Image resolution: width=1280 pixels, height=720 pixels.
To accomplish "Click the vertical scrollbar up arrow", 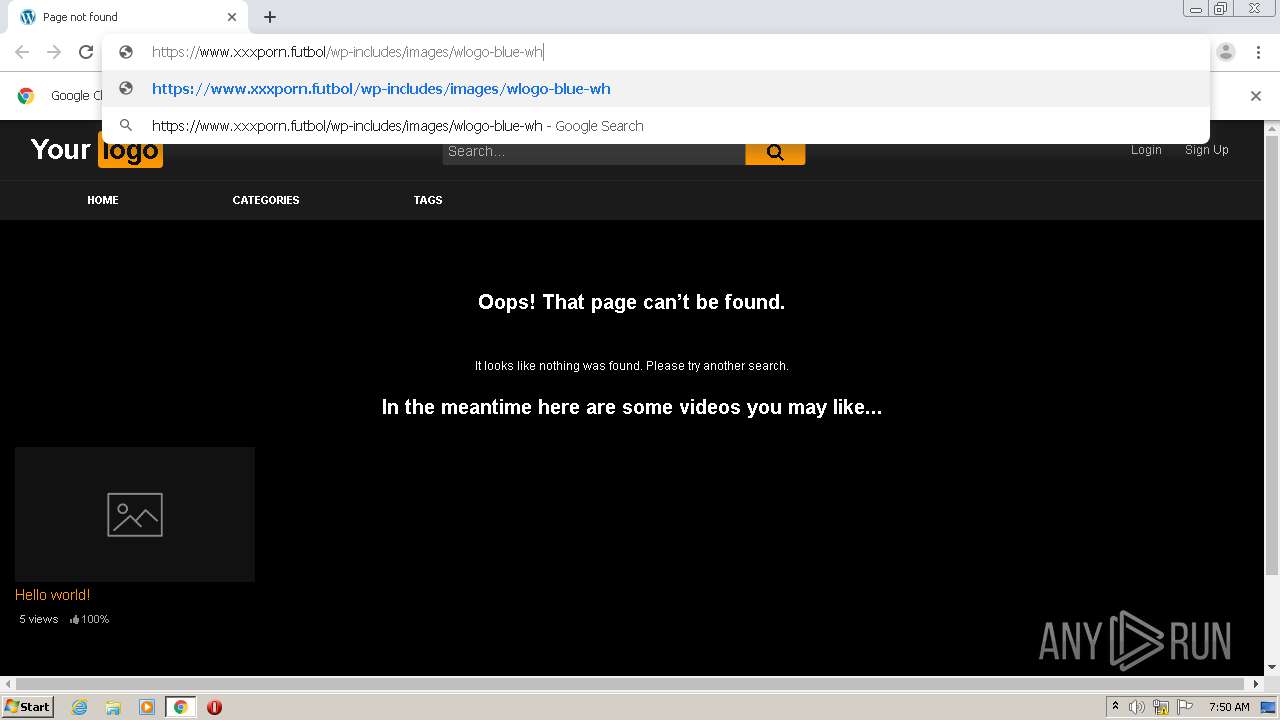I will (1272, 129).
